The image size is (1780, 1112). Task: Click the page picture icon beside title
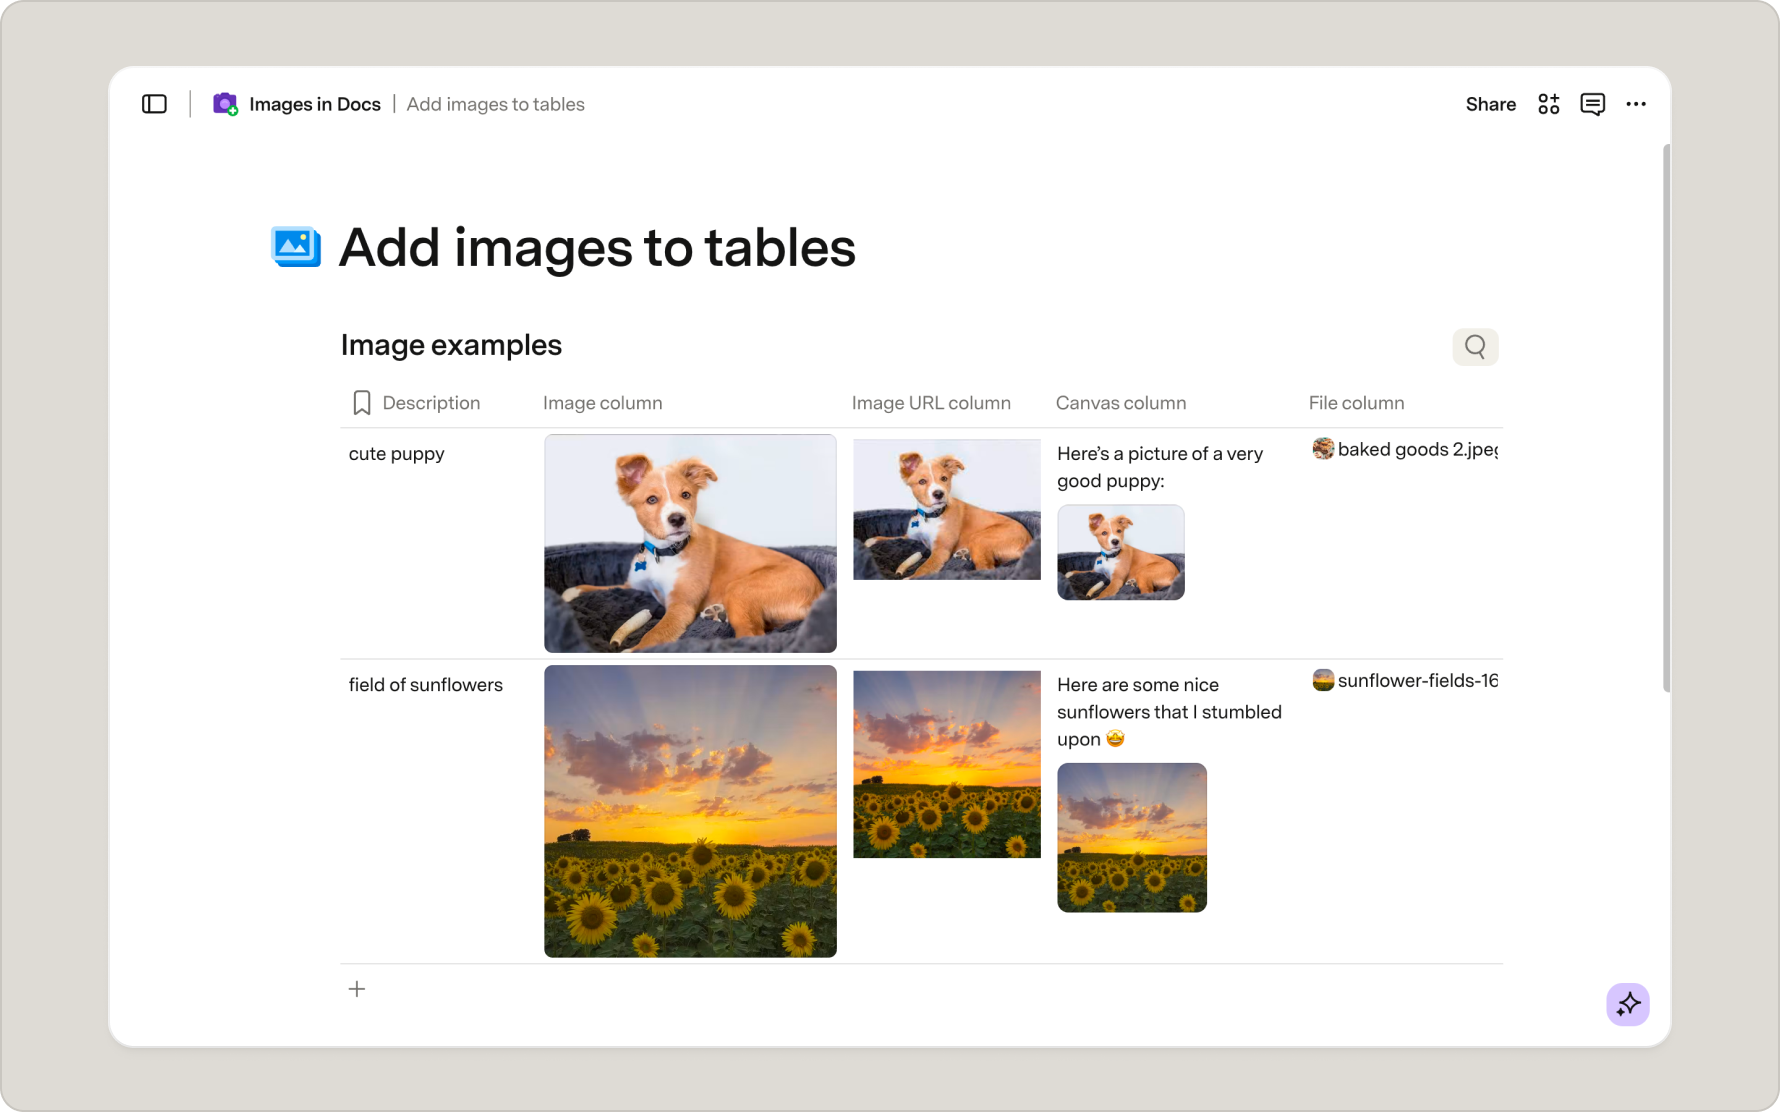[x=296, y=247]
